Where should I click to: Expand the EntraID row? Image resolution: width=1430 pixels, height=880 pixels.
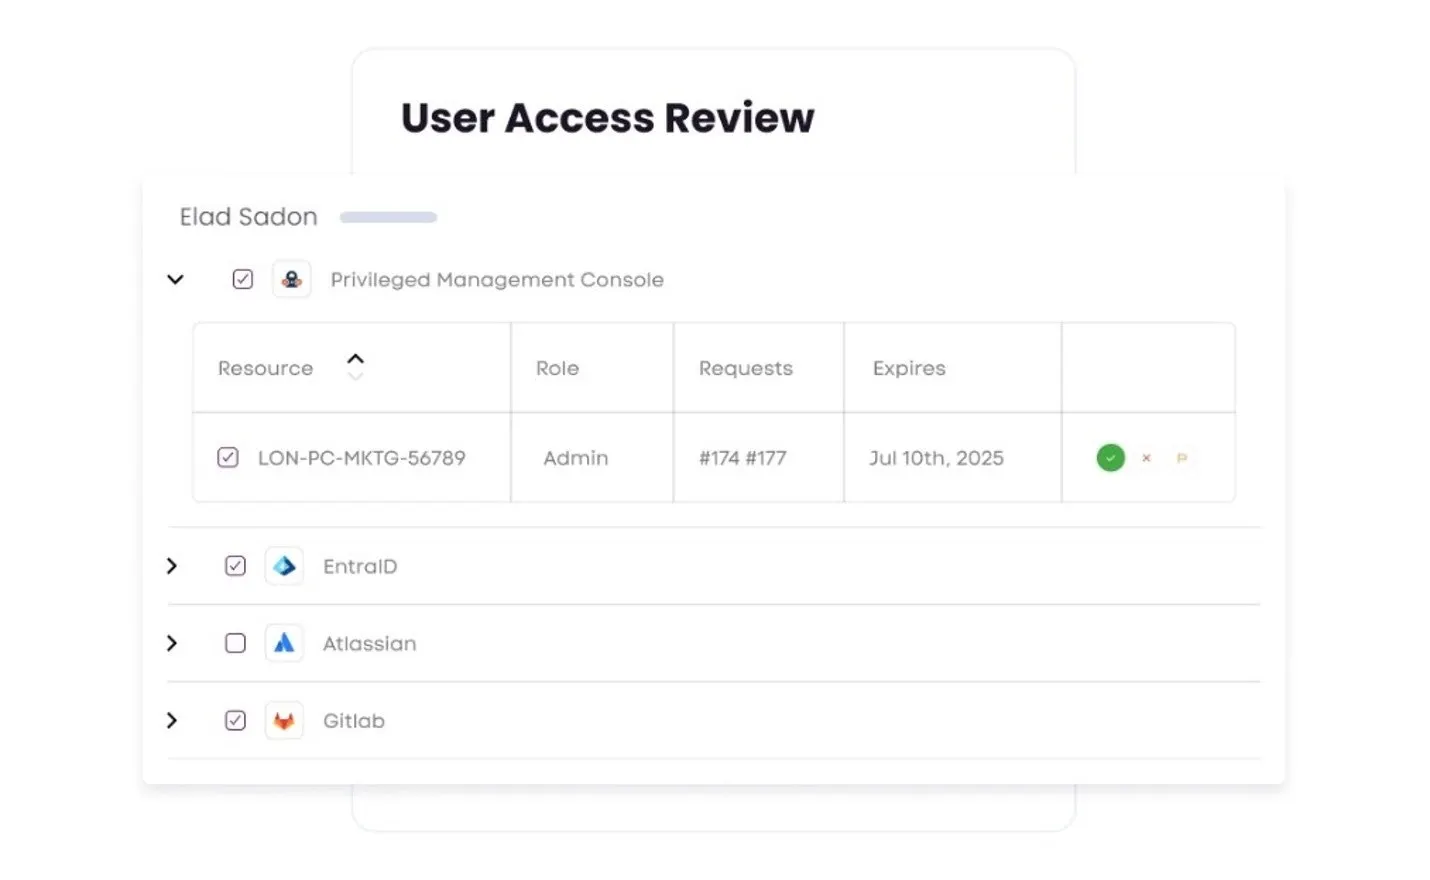pos(172,566)
